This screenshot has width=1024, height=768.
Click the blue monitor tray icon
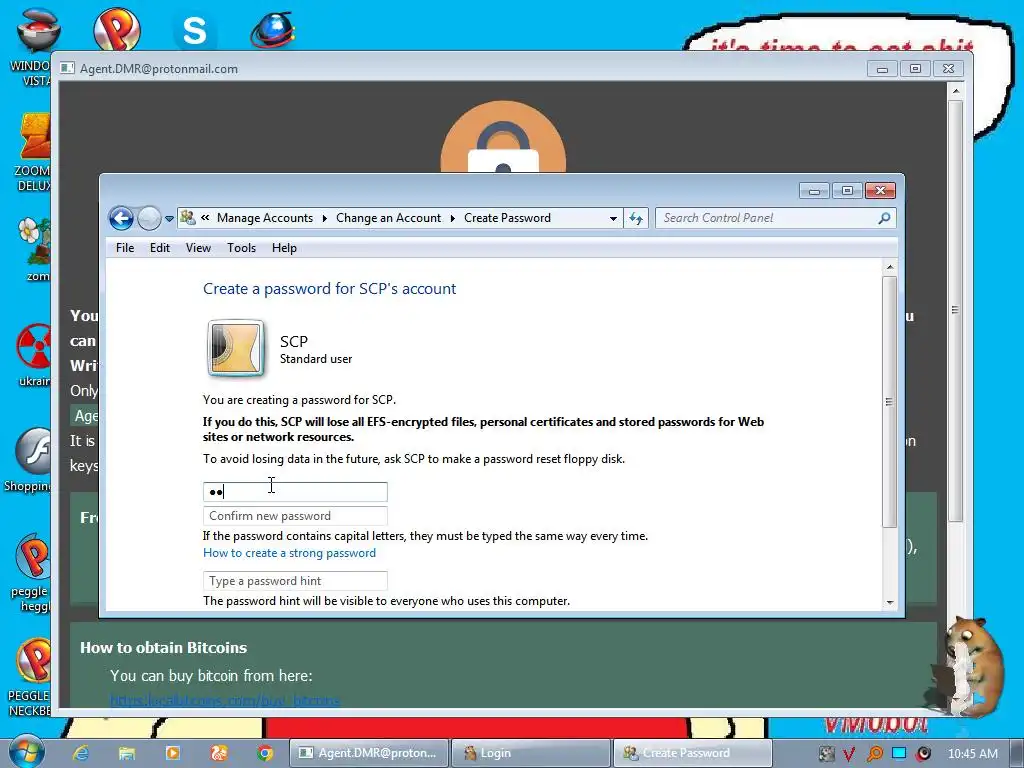pyautogui.click(x=899, y=753)
